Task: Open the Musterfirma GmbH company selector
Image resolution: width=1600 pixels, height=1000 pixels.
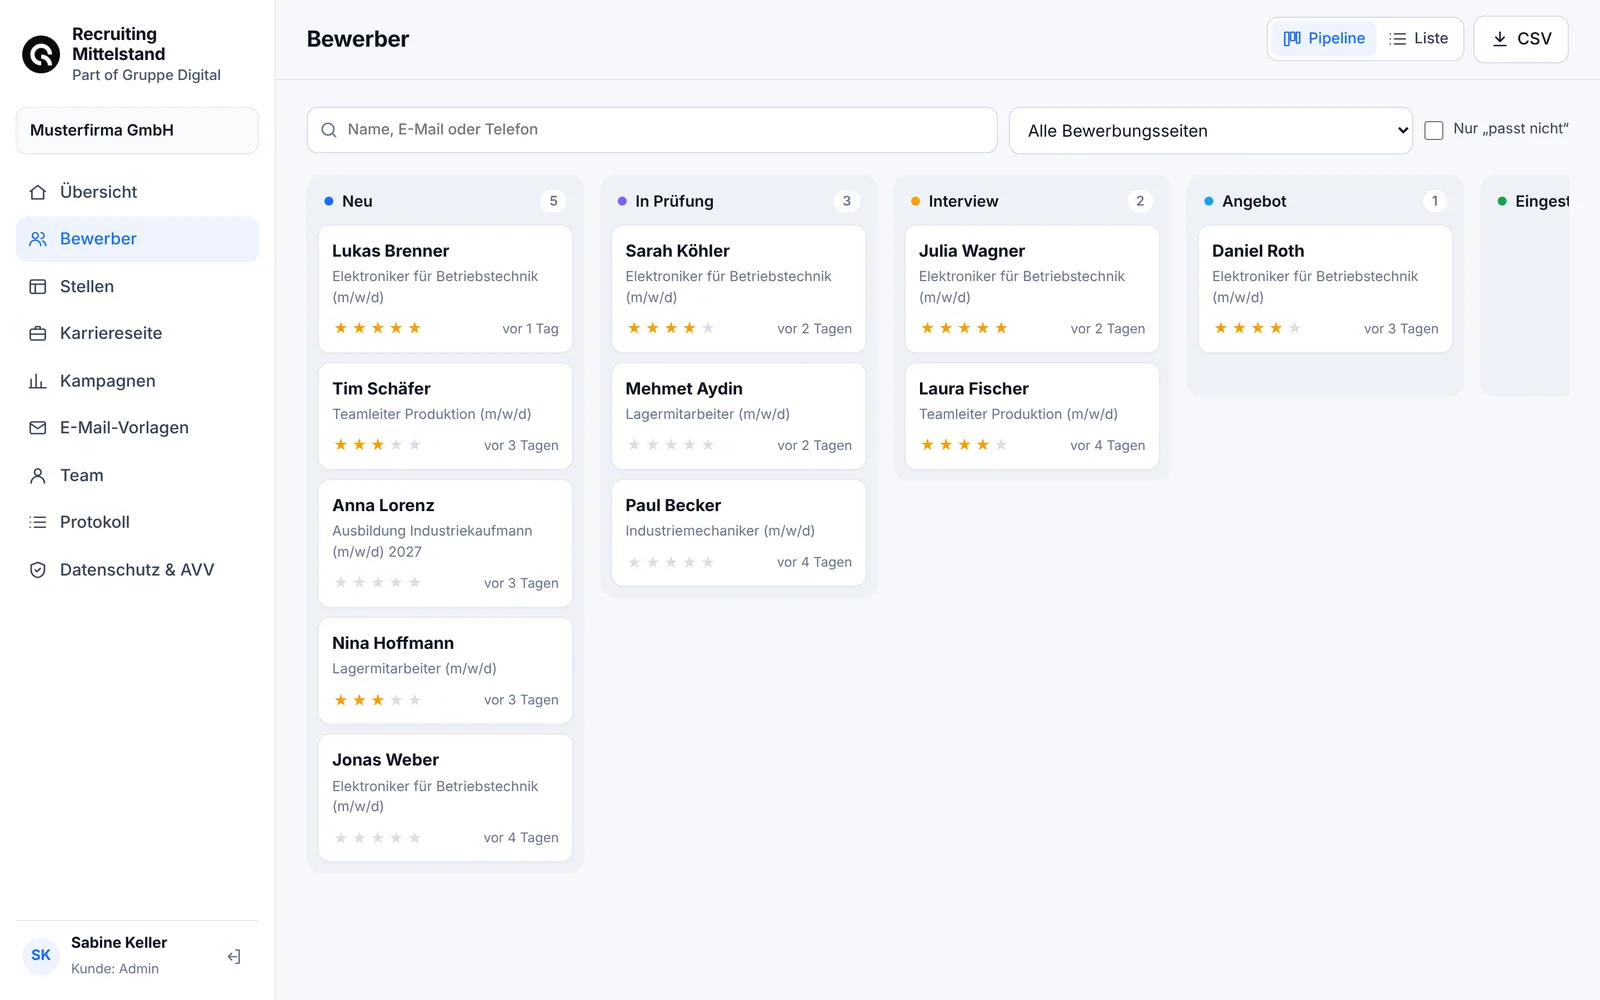Action: [x=137, y=130]
